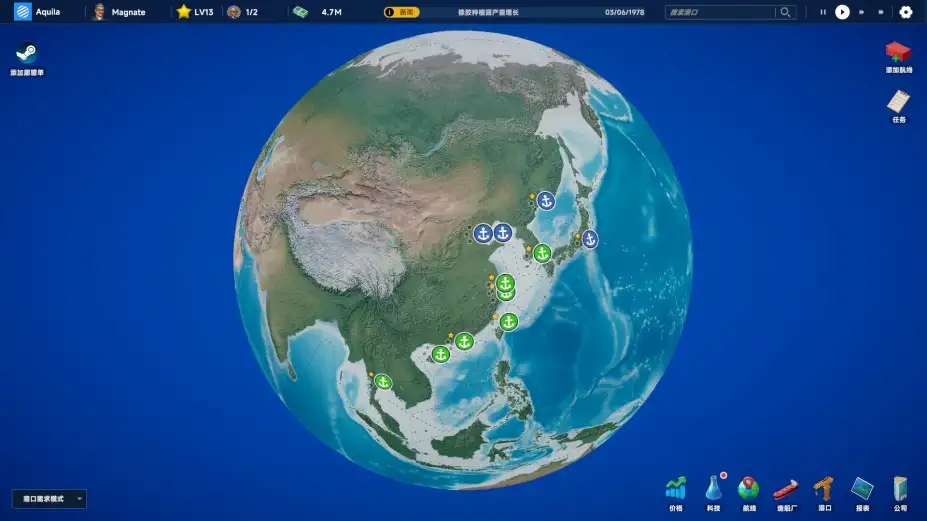Click the Aquila company name
This screenshot has height=521, width=927.
[48, 12]
